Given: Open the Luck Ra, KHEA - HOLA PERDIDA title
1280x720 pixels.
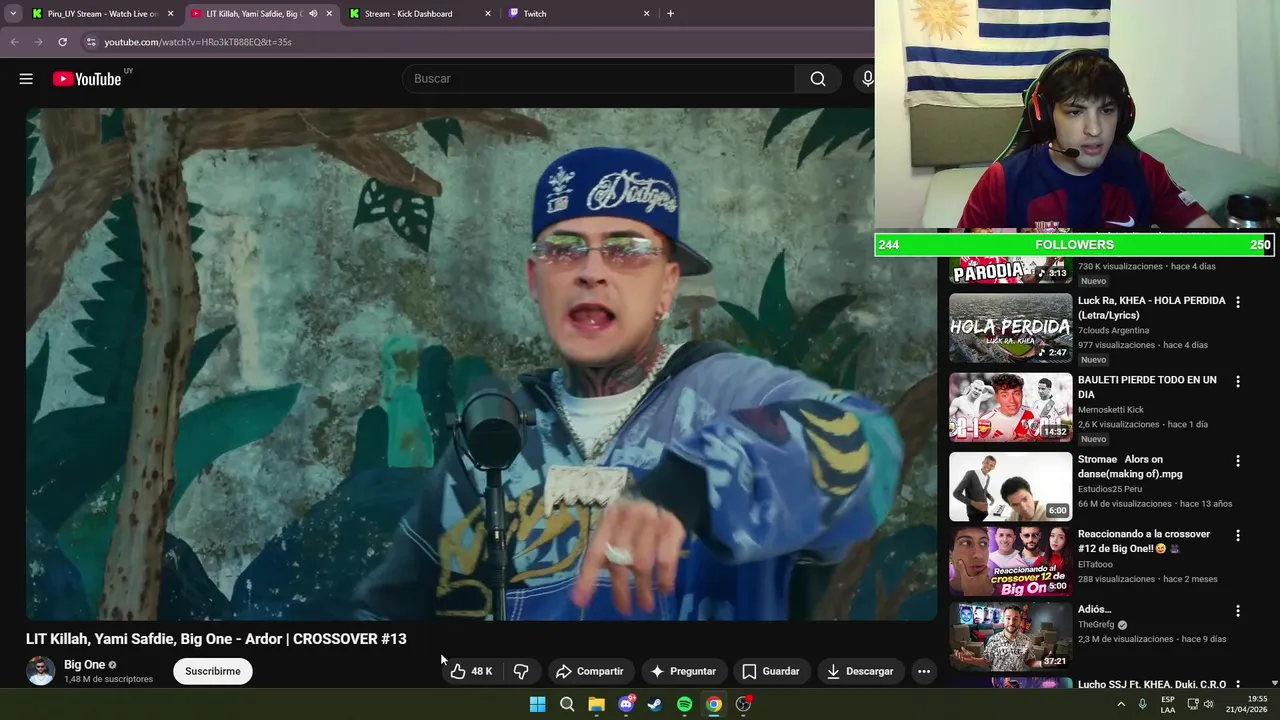Looking at the screenshot, I should pyautogui.click(x=1151, y=308).
